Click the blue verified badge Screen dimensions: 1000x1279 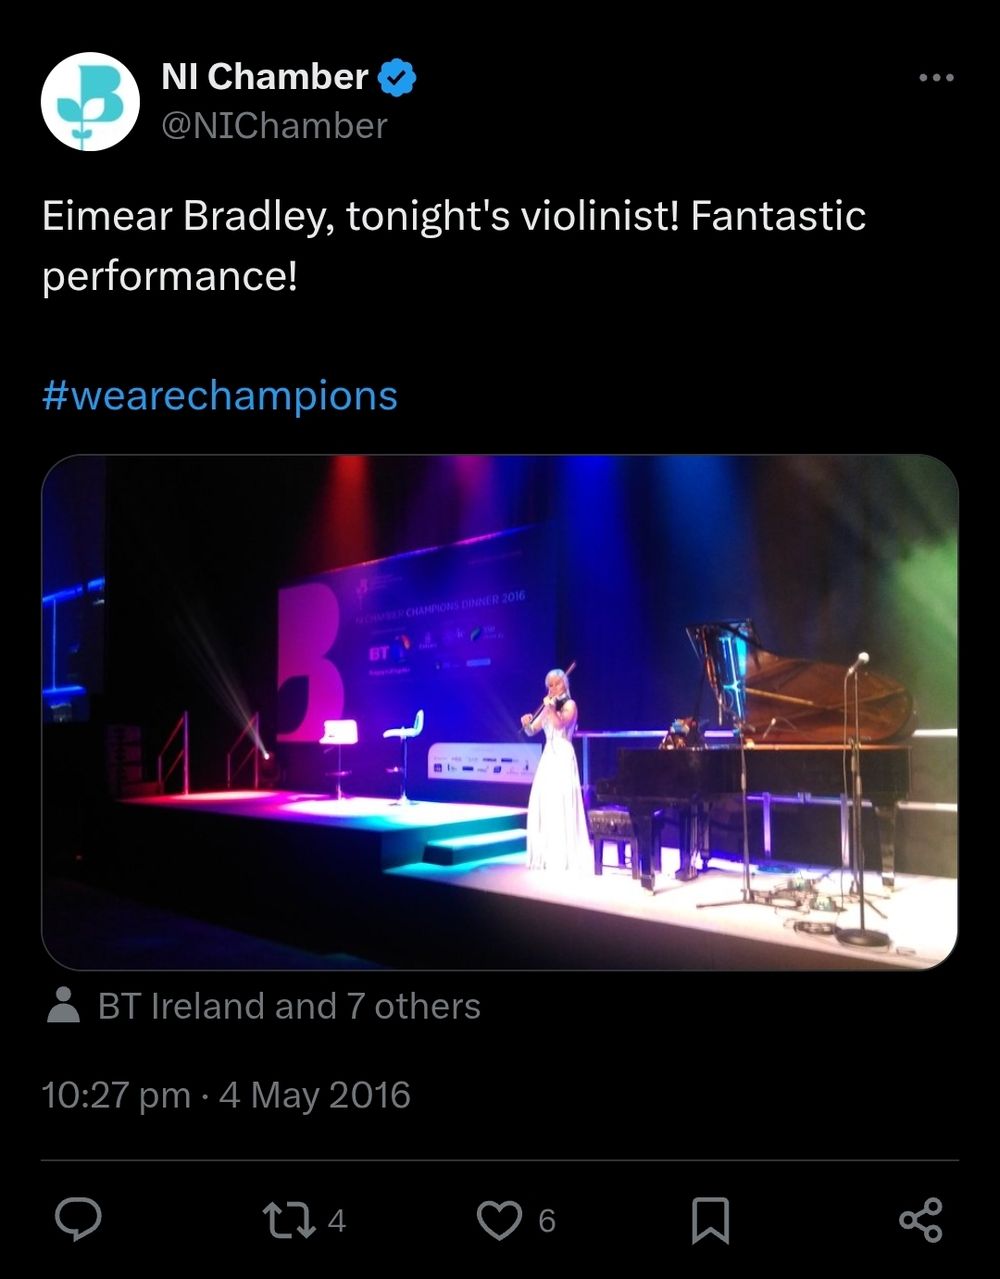pos(397,78)
